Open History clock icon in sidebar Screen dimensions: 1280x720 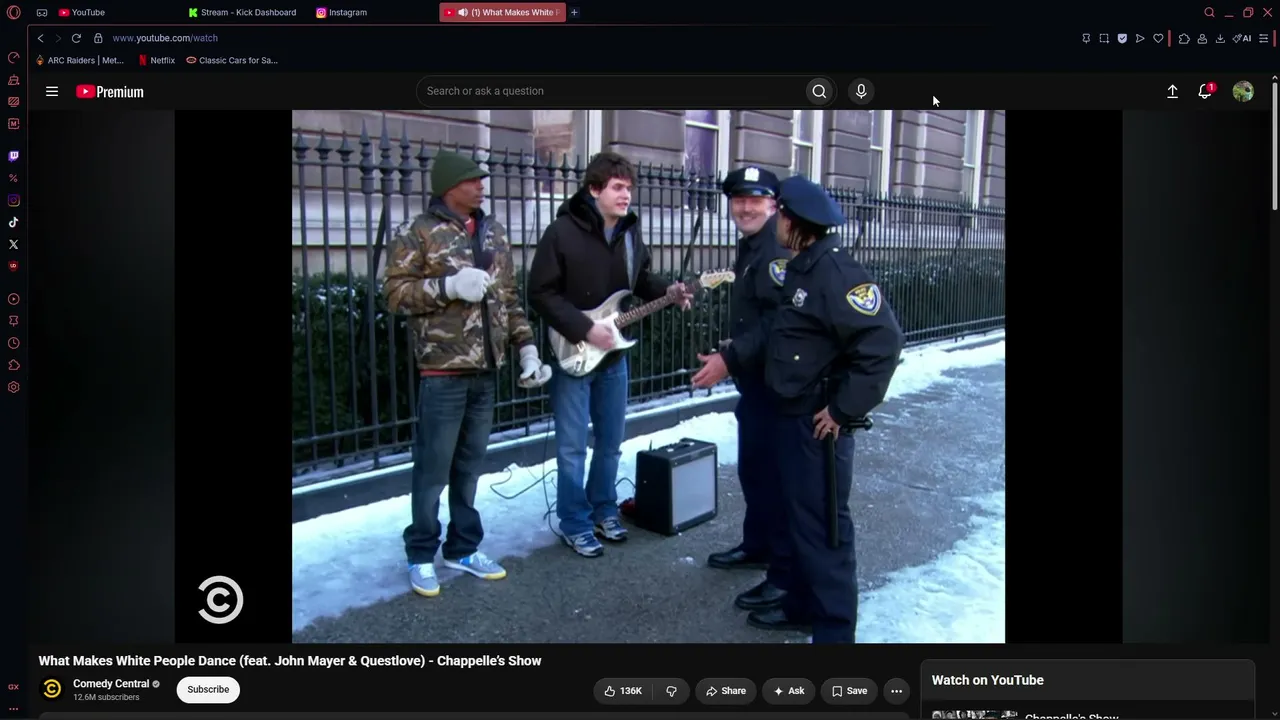click(x=13, y=343)
